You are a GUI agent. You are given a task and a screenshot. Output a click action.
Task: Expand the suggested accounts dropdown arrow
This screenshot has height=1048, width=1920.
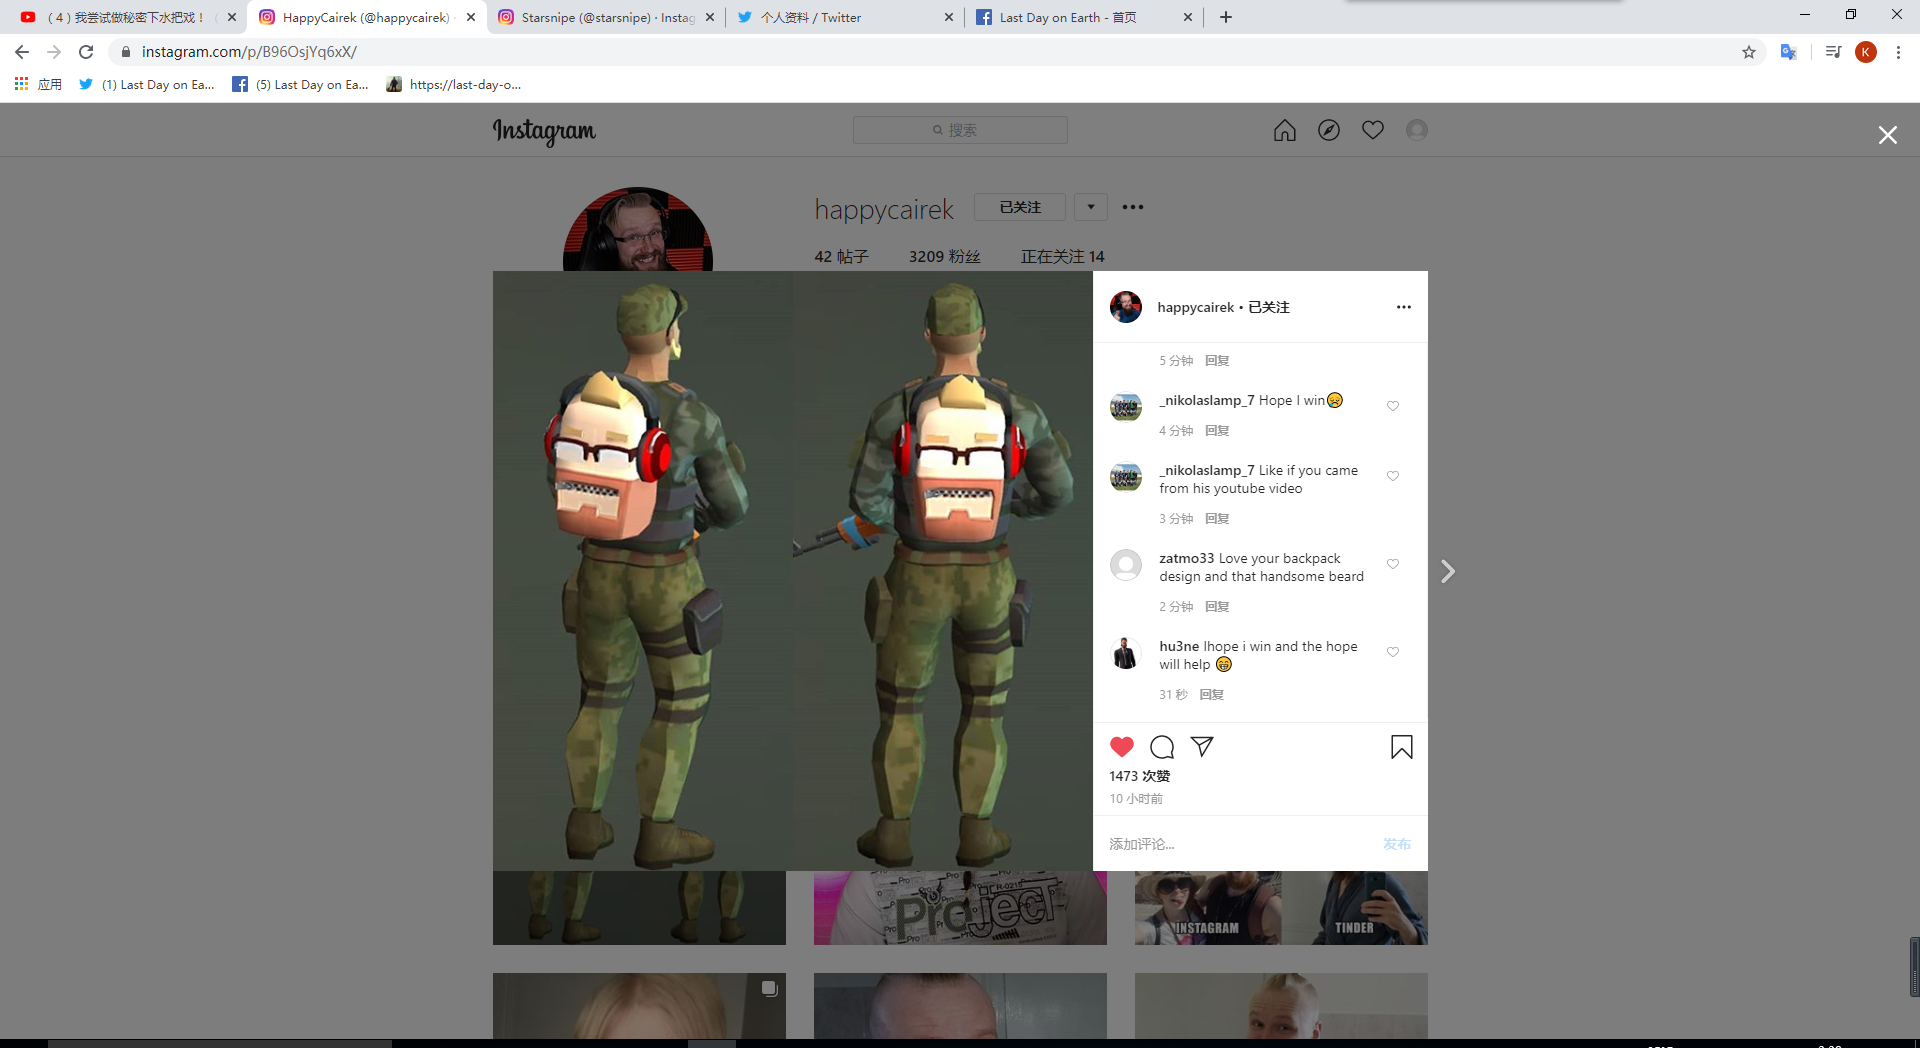tap(1091, 207)
